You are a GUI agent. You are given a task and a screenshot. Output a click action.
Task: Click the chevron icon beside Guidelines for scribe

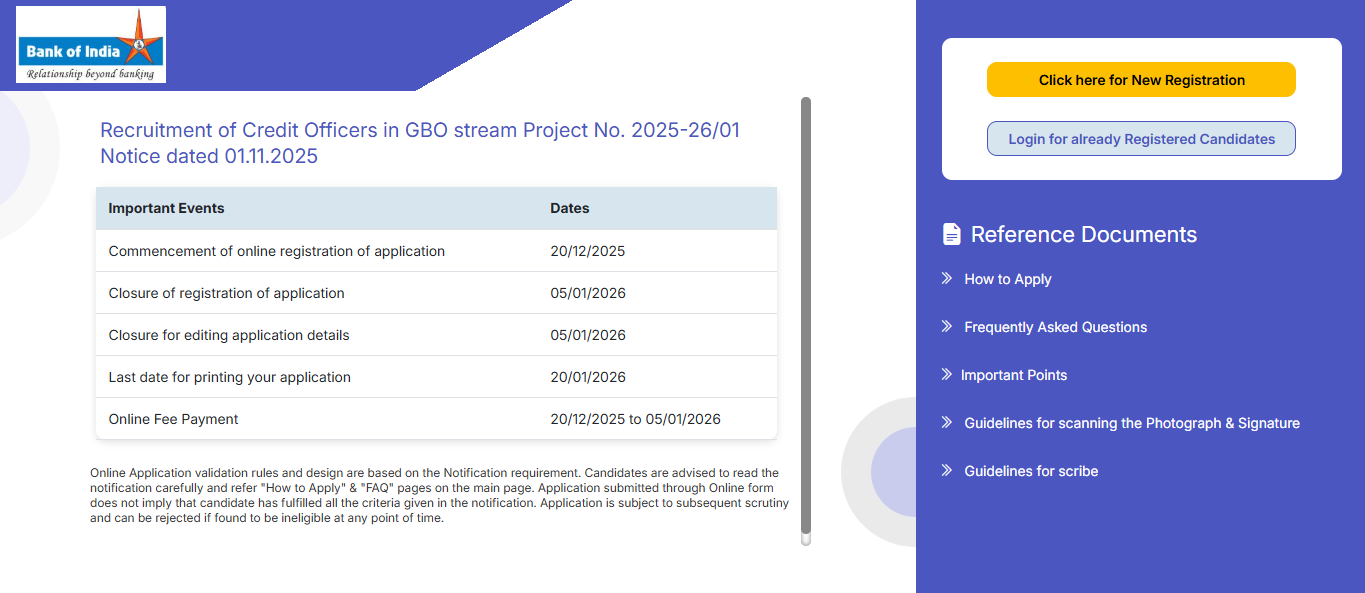946,471
